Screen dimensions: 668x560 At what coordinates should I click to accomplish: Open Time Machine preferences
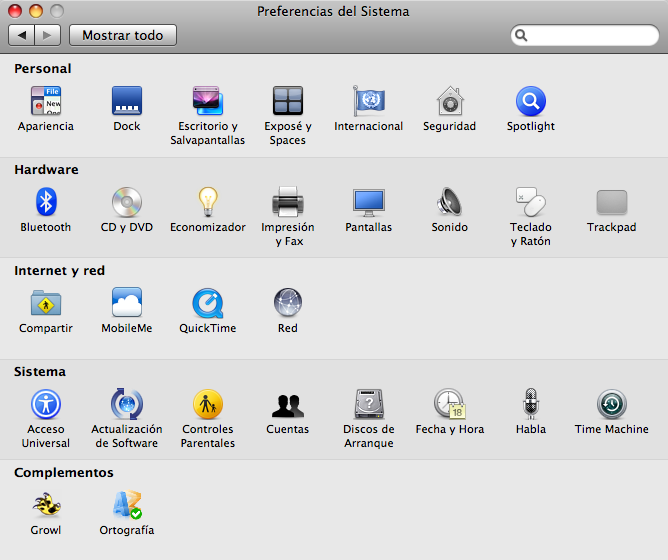pos(611,405)
